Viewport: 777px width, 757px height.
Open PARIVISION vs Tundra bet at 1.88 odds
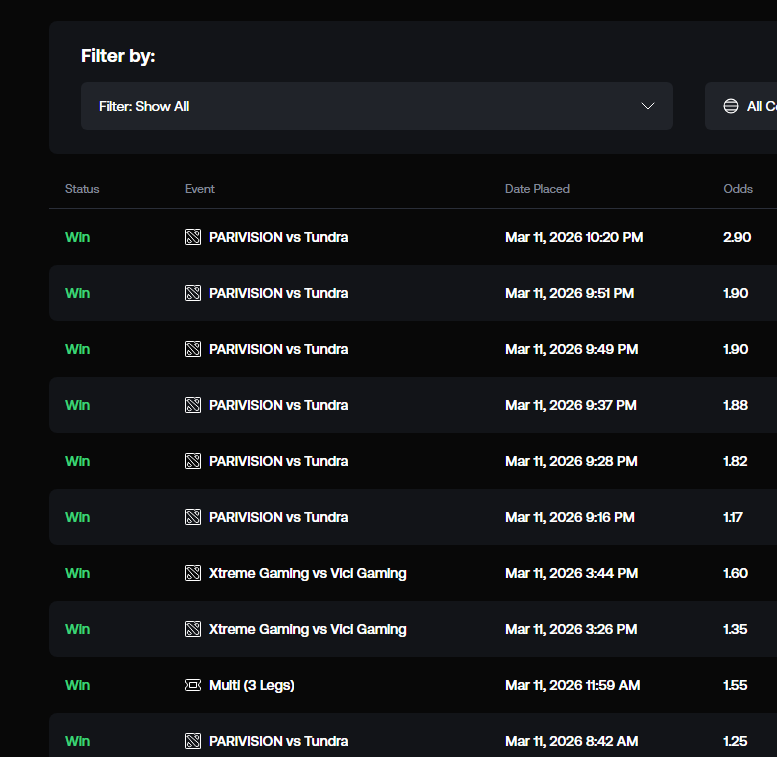278,405
